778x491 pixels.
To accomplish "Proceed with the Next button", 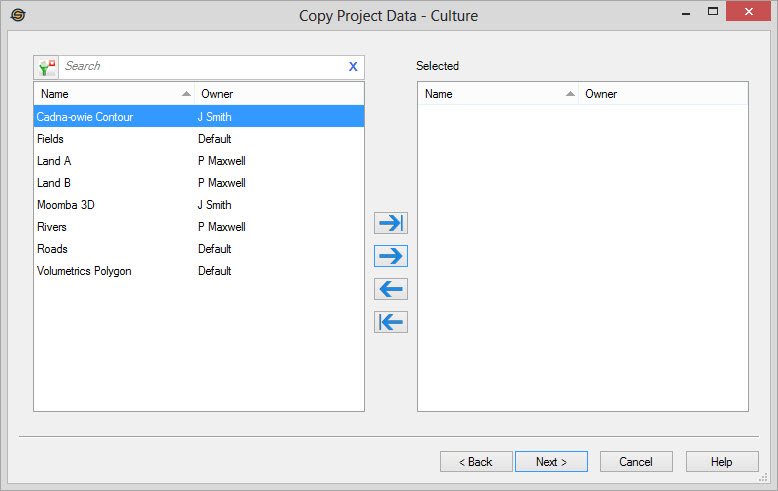I will pyautogui.click(x=551, y=462).
